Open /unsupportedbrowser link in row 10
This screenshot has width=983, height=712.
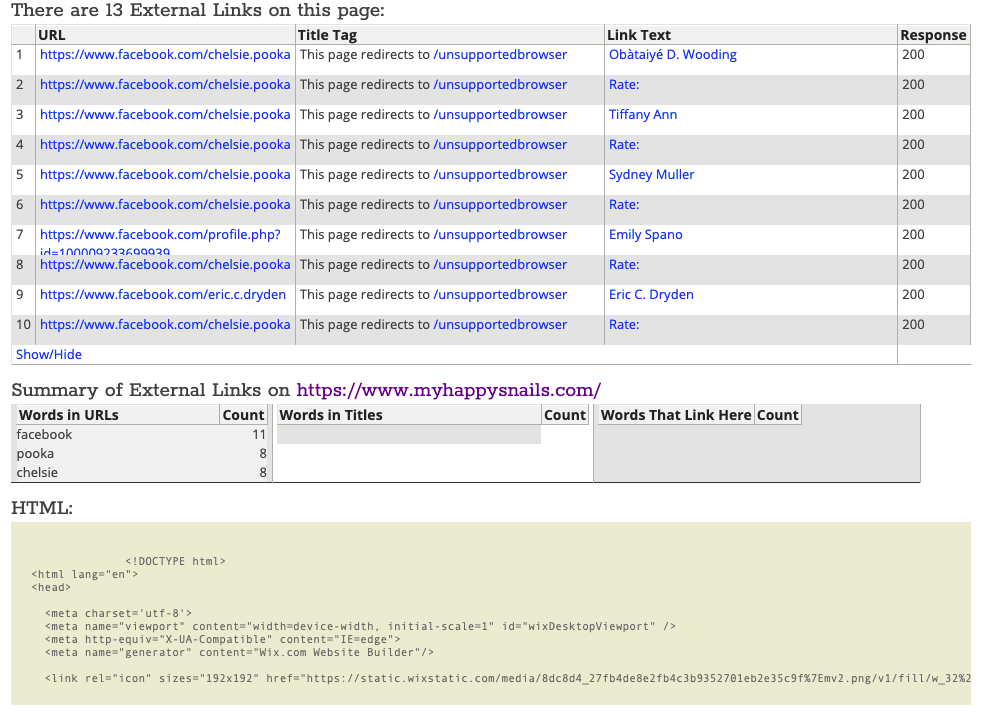[500, 325]
